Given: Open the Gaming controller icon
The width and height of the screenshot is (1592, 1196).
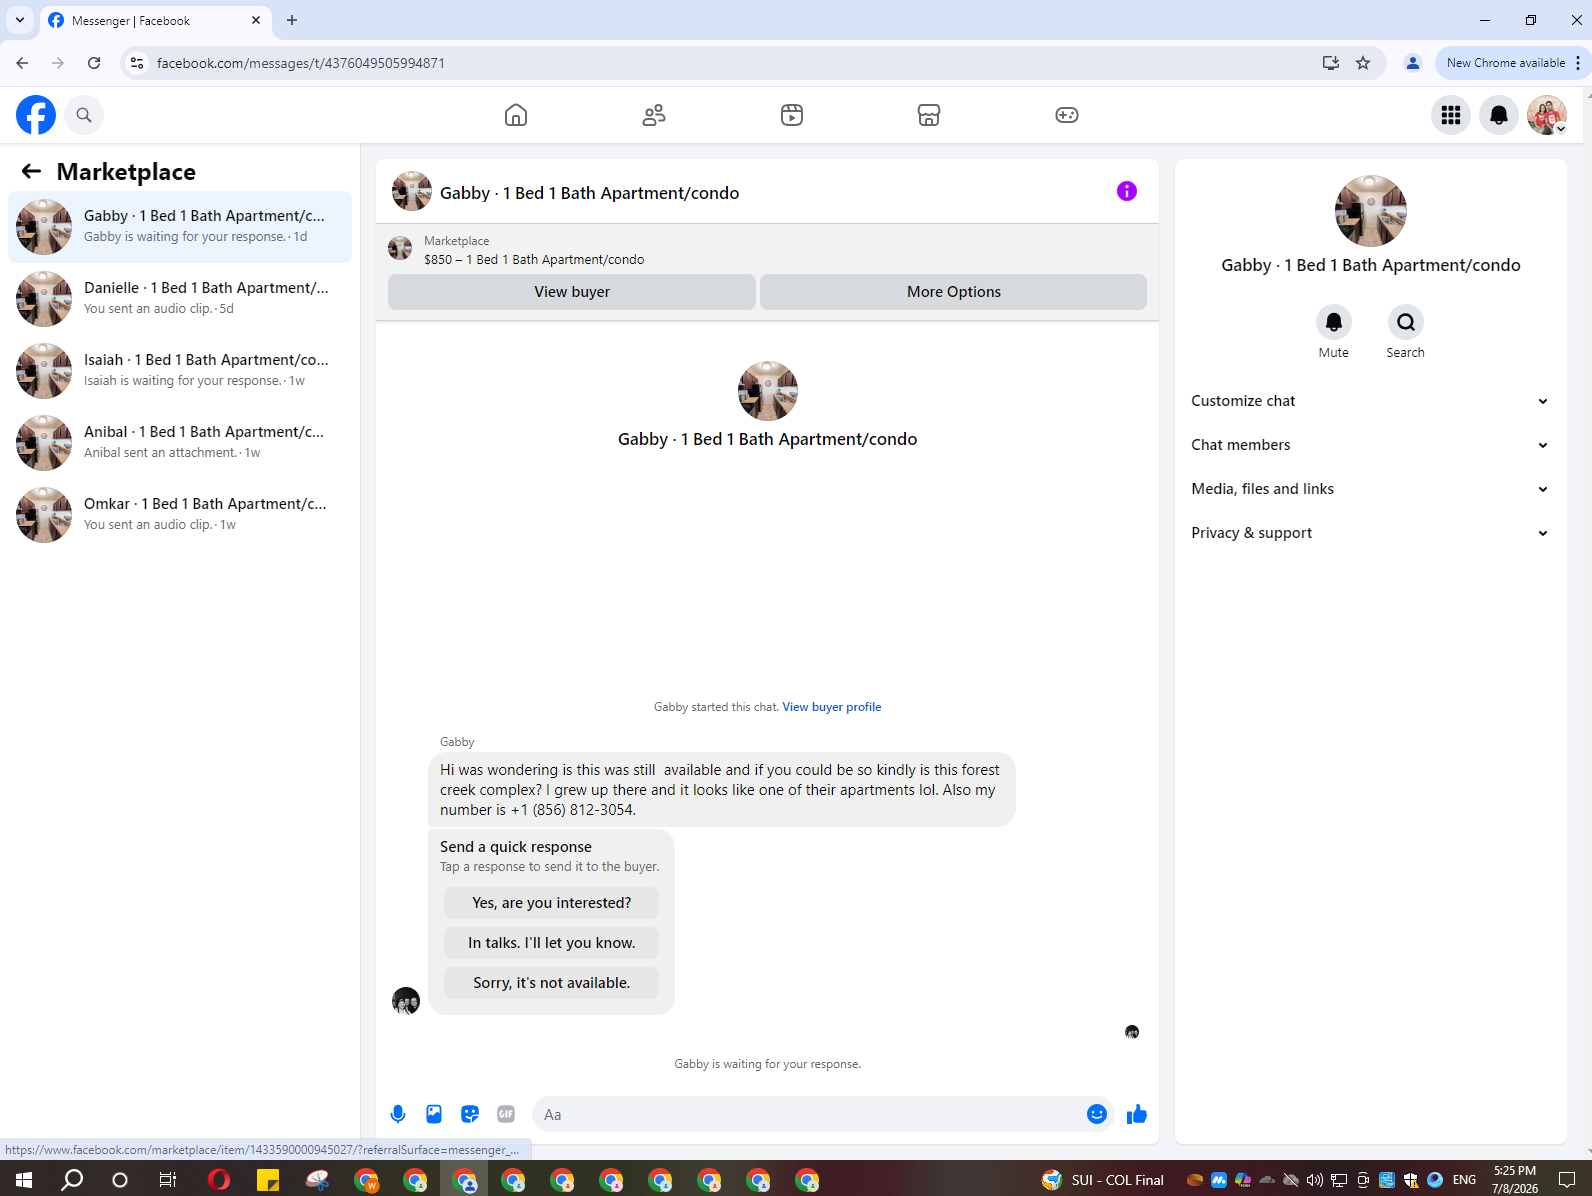Looking at the screenshot, I should 1067,115.
